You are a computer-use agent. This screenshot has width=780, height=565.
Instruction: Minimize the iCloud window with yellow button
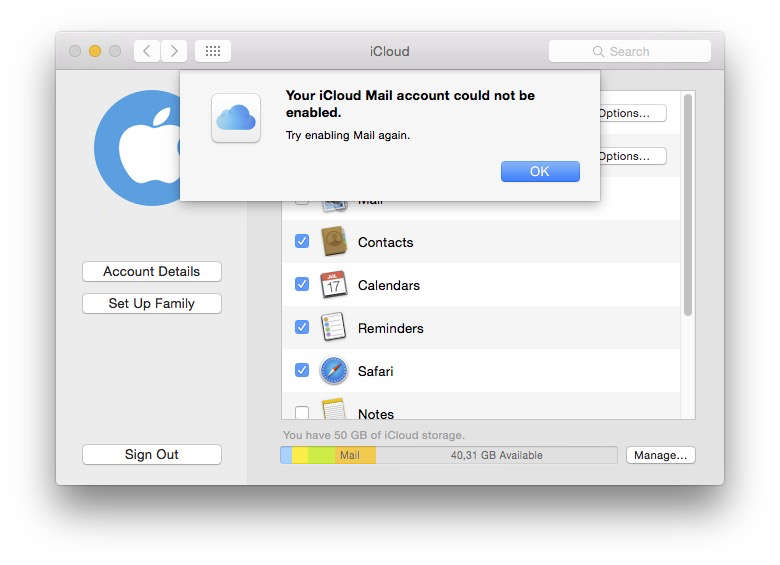pyautogui.click(x=95, y=51)
